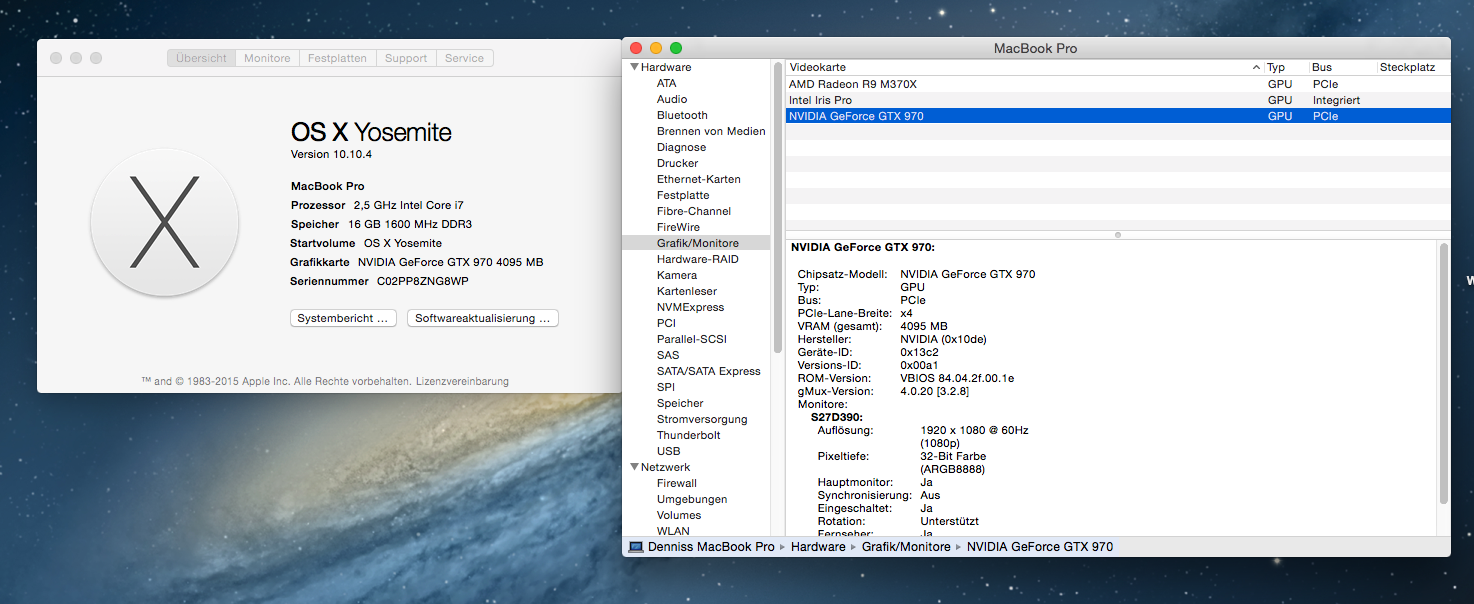Screen dimensions: 1474x604
Task: Open the Festplatten tab
Action: [x=338, y=58]
